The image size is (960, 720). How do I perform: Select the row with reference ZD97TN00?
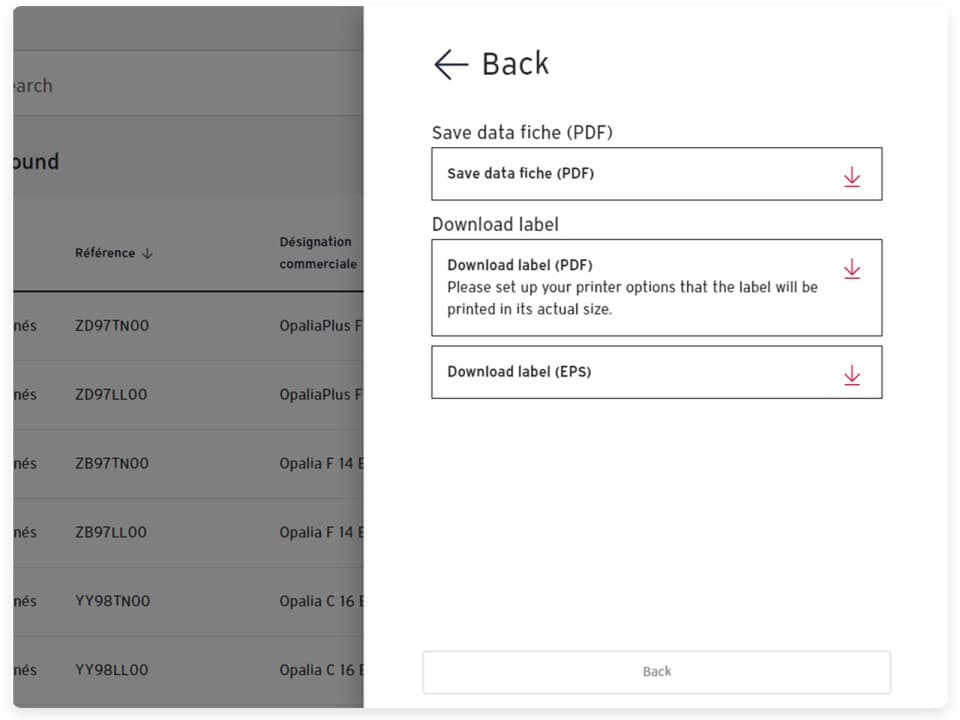(x=112, y=326)
